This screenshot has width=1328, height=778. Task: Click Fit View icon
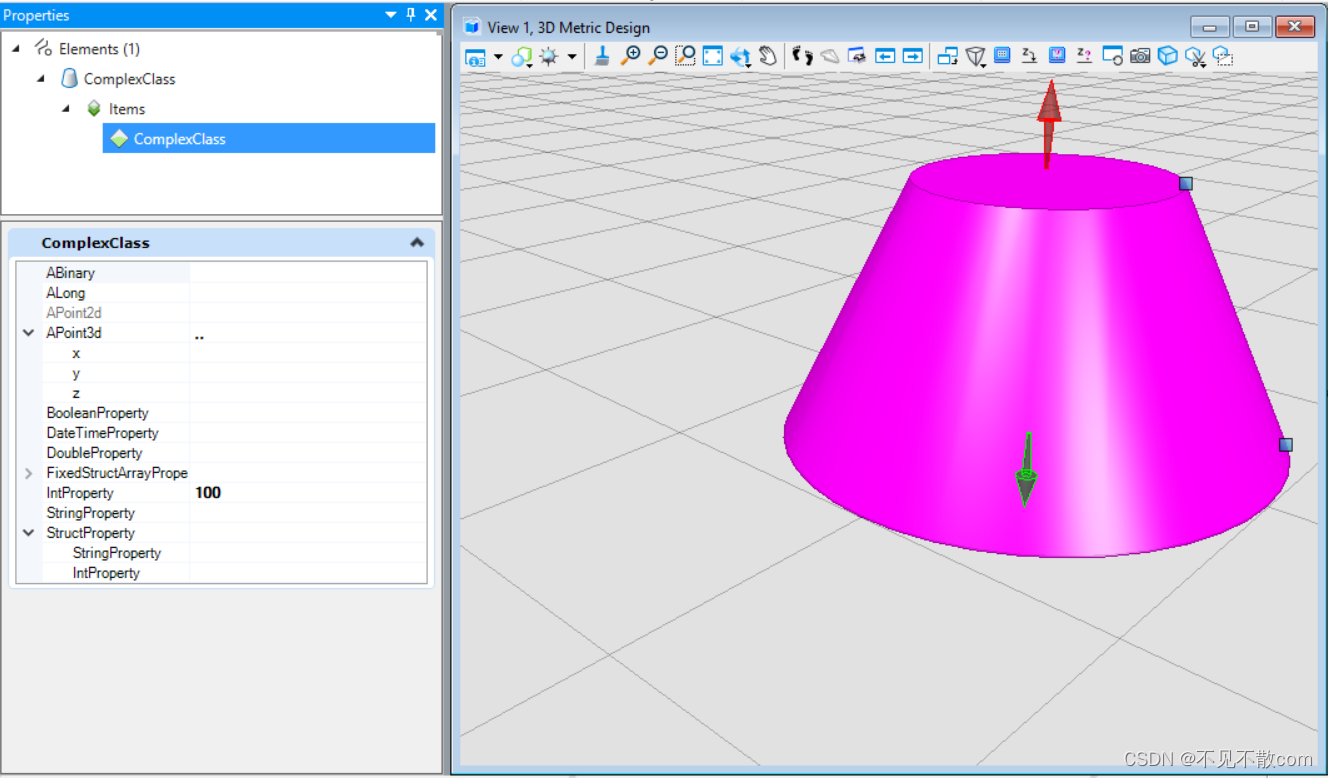point(712,56)
